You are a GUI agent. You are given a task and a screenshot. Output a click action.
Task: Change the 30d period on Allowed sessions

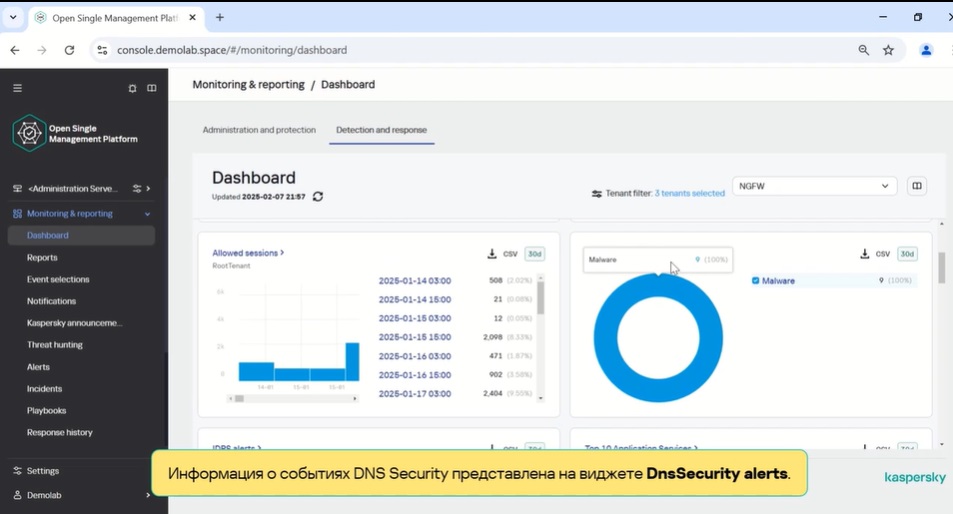click(x=534, y=254)
